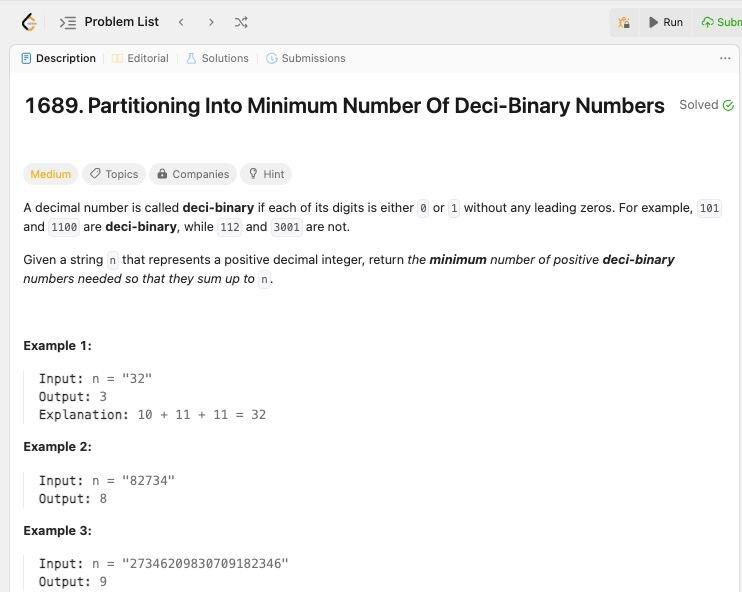Click the Description tab document icon

tap(26, 58)
